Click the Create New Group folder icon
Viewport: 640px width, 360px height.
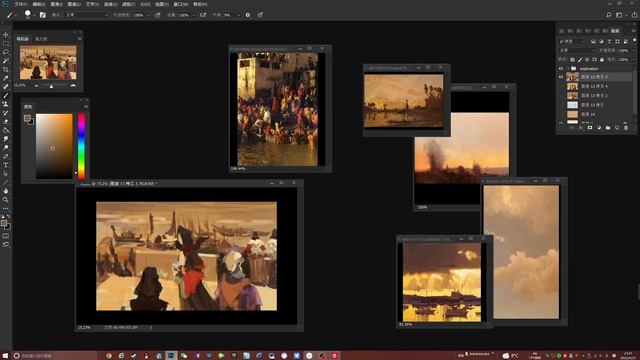coord(608,128)
